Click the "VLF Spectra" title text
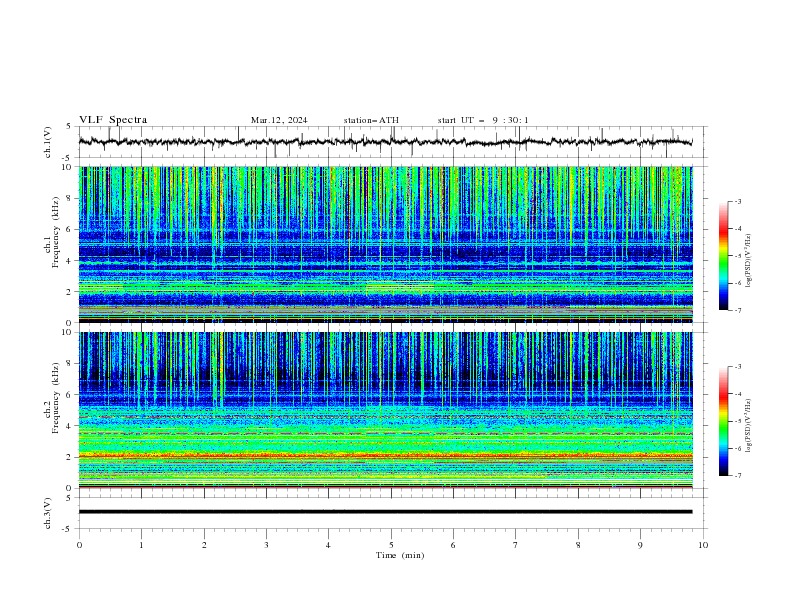Viewport: 792px width, 612px height. click(x=113, y=120)
